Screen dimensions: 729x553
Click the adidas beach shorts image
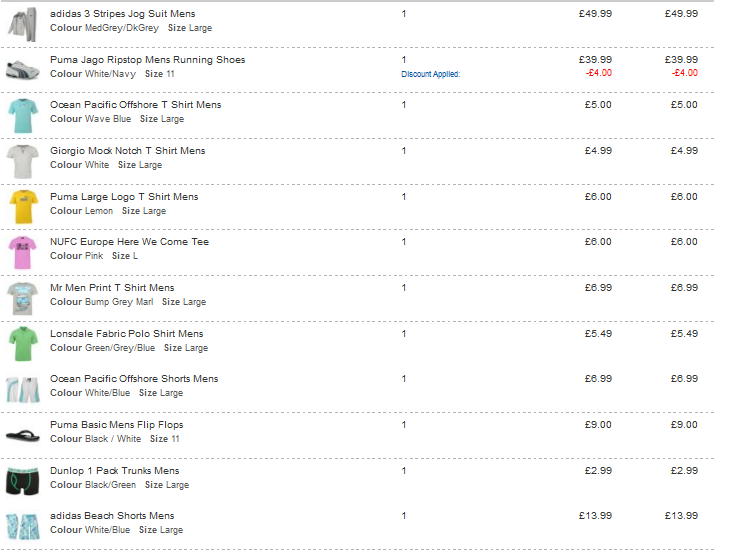click(x=23, y=526)
